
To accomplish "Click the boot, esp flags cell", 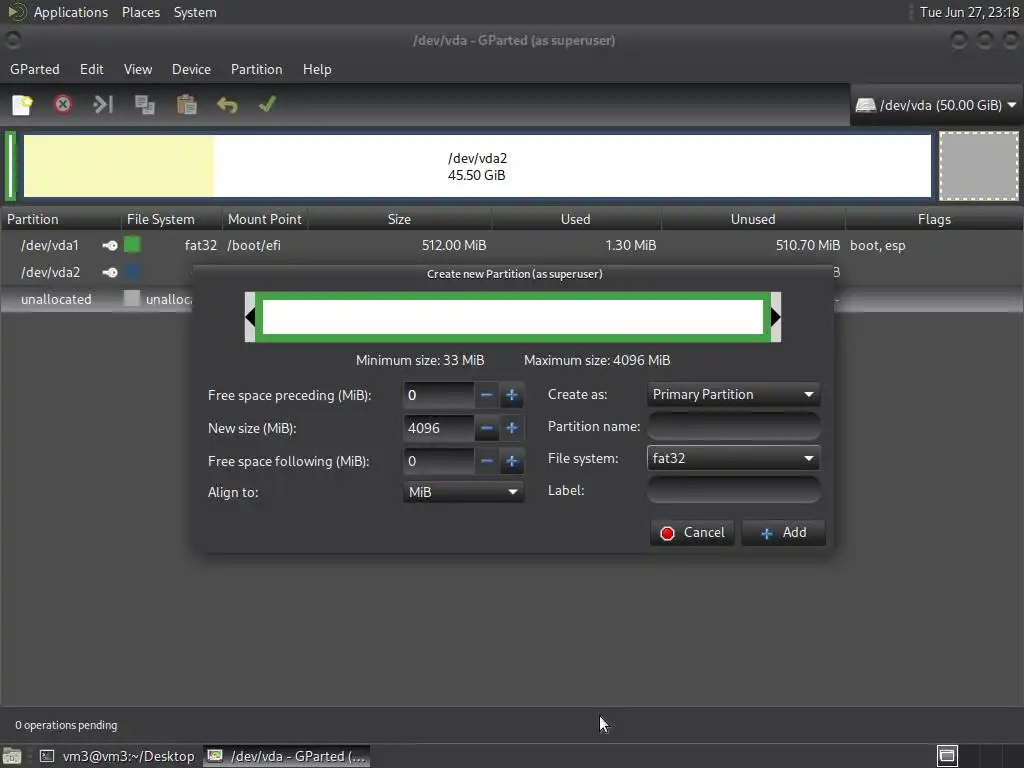I will click(877, 246).
